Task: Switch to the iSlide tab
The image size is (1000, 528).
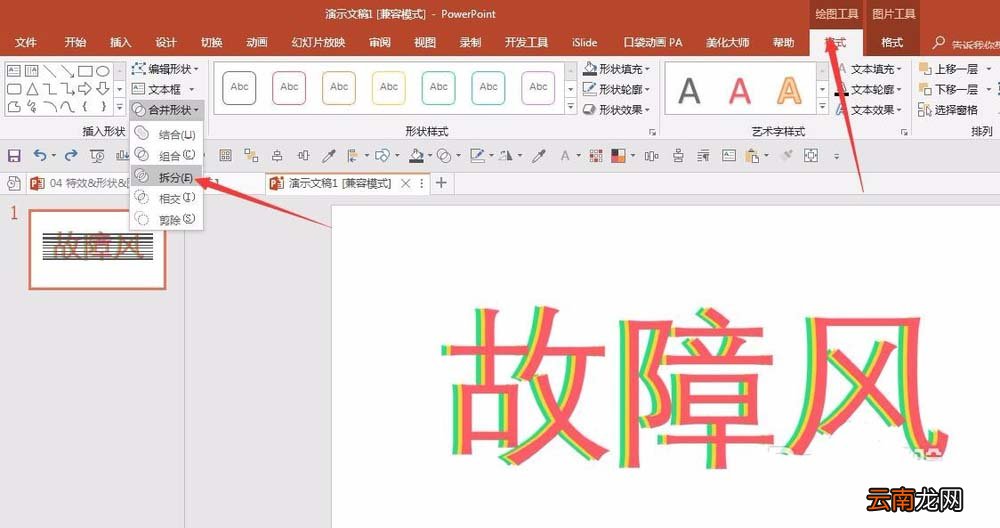Action: (x=584, y=42)
